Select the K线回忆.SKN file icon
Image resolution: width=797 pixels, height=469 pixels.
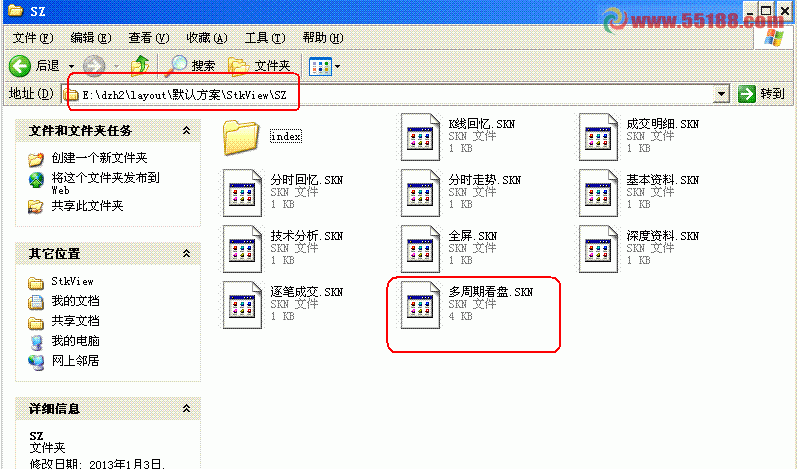[420, 137]
